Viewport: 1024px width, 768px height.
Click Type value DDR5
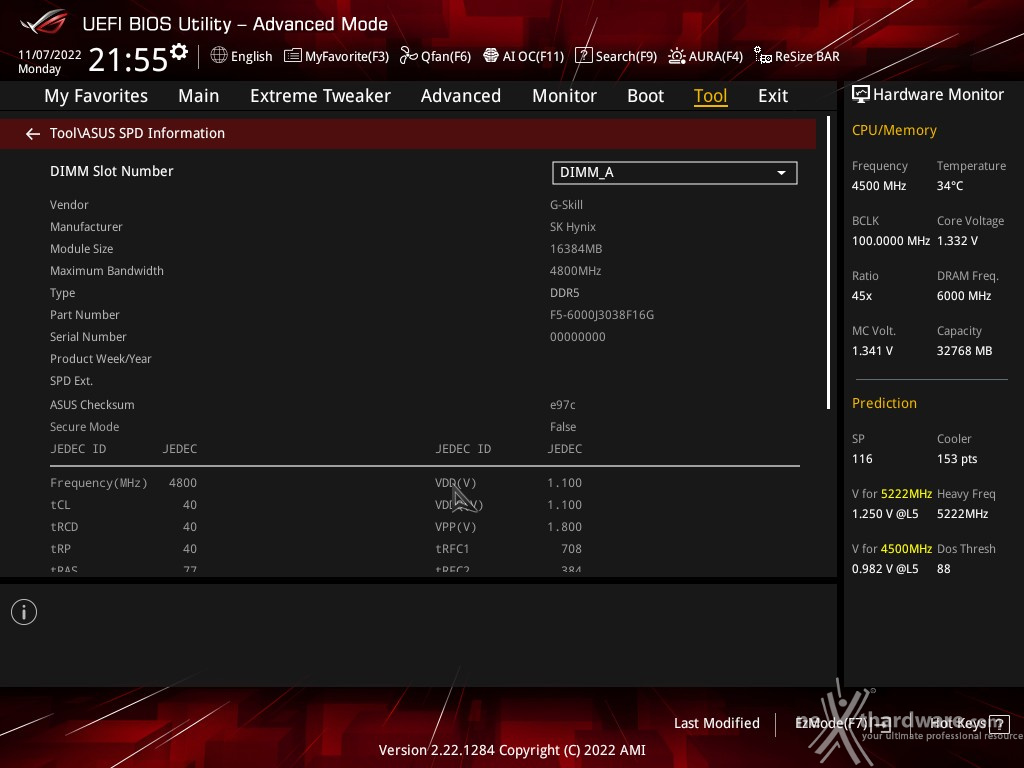point(564,293)
